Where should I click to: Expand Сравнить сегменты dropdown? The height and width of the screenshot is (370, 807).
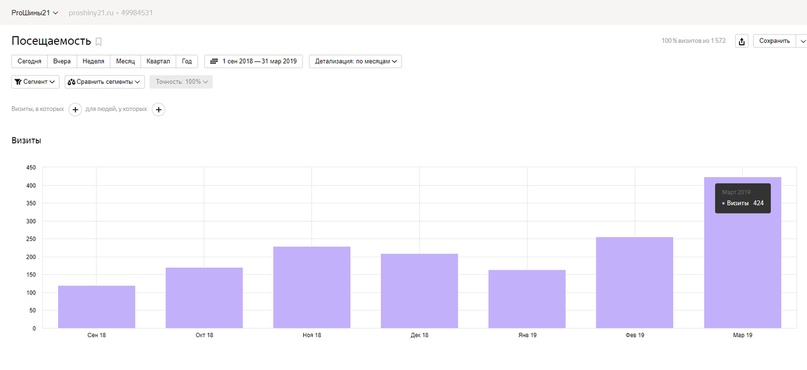[104, 82]
